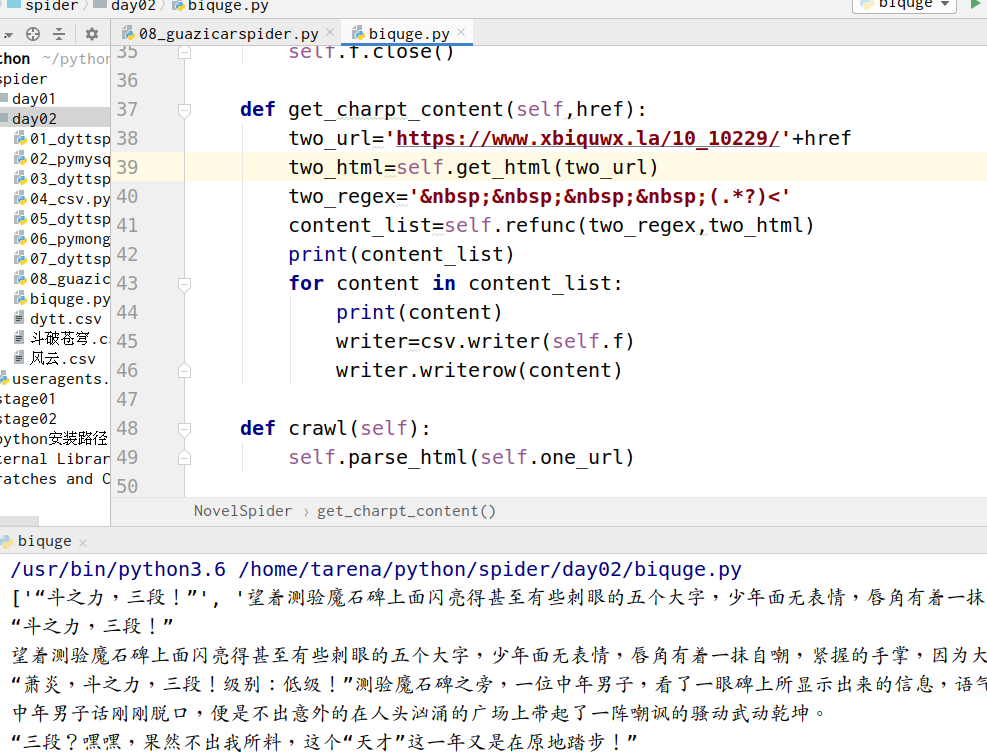The width and height of the screenshot is (987, 755).
Task: Select the day02 folder in project tree
Action: point(34,119)
